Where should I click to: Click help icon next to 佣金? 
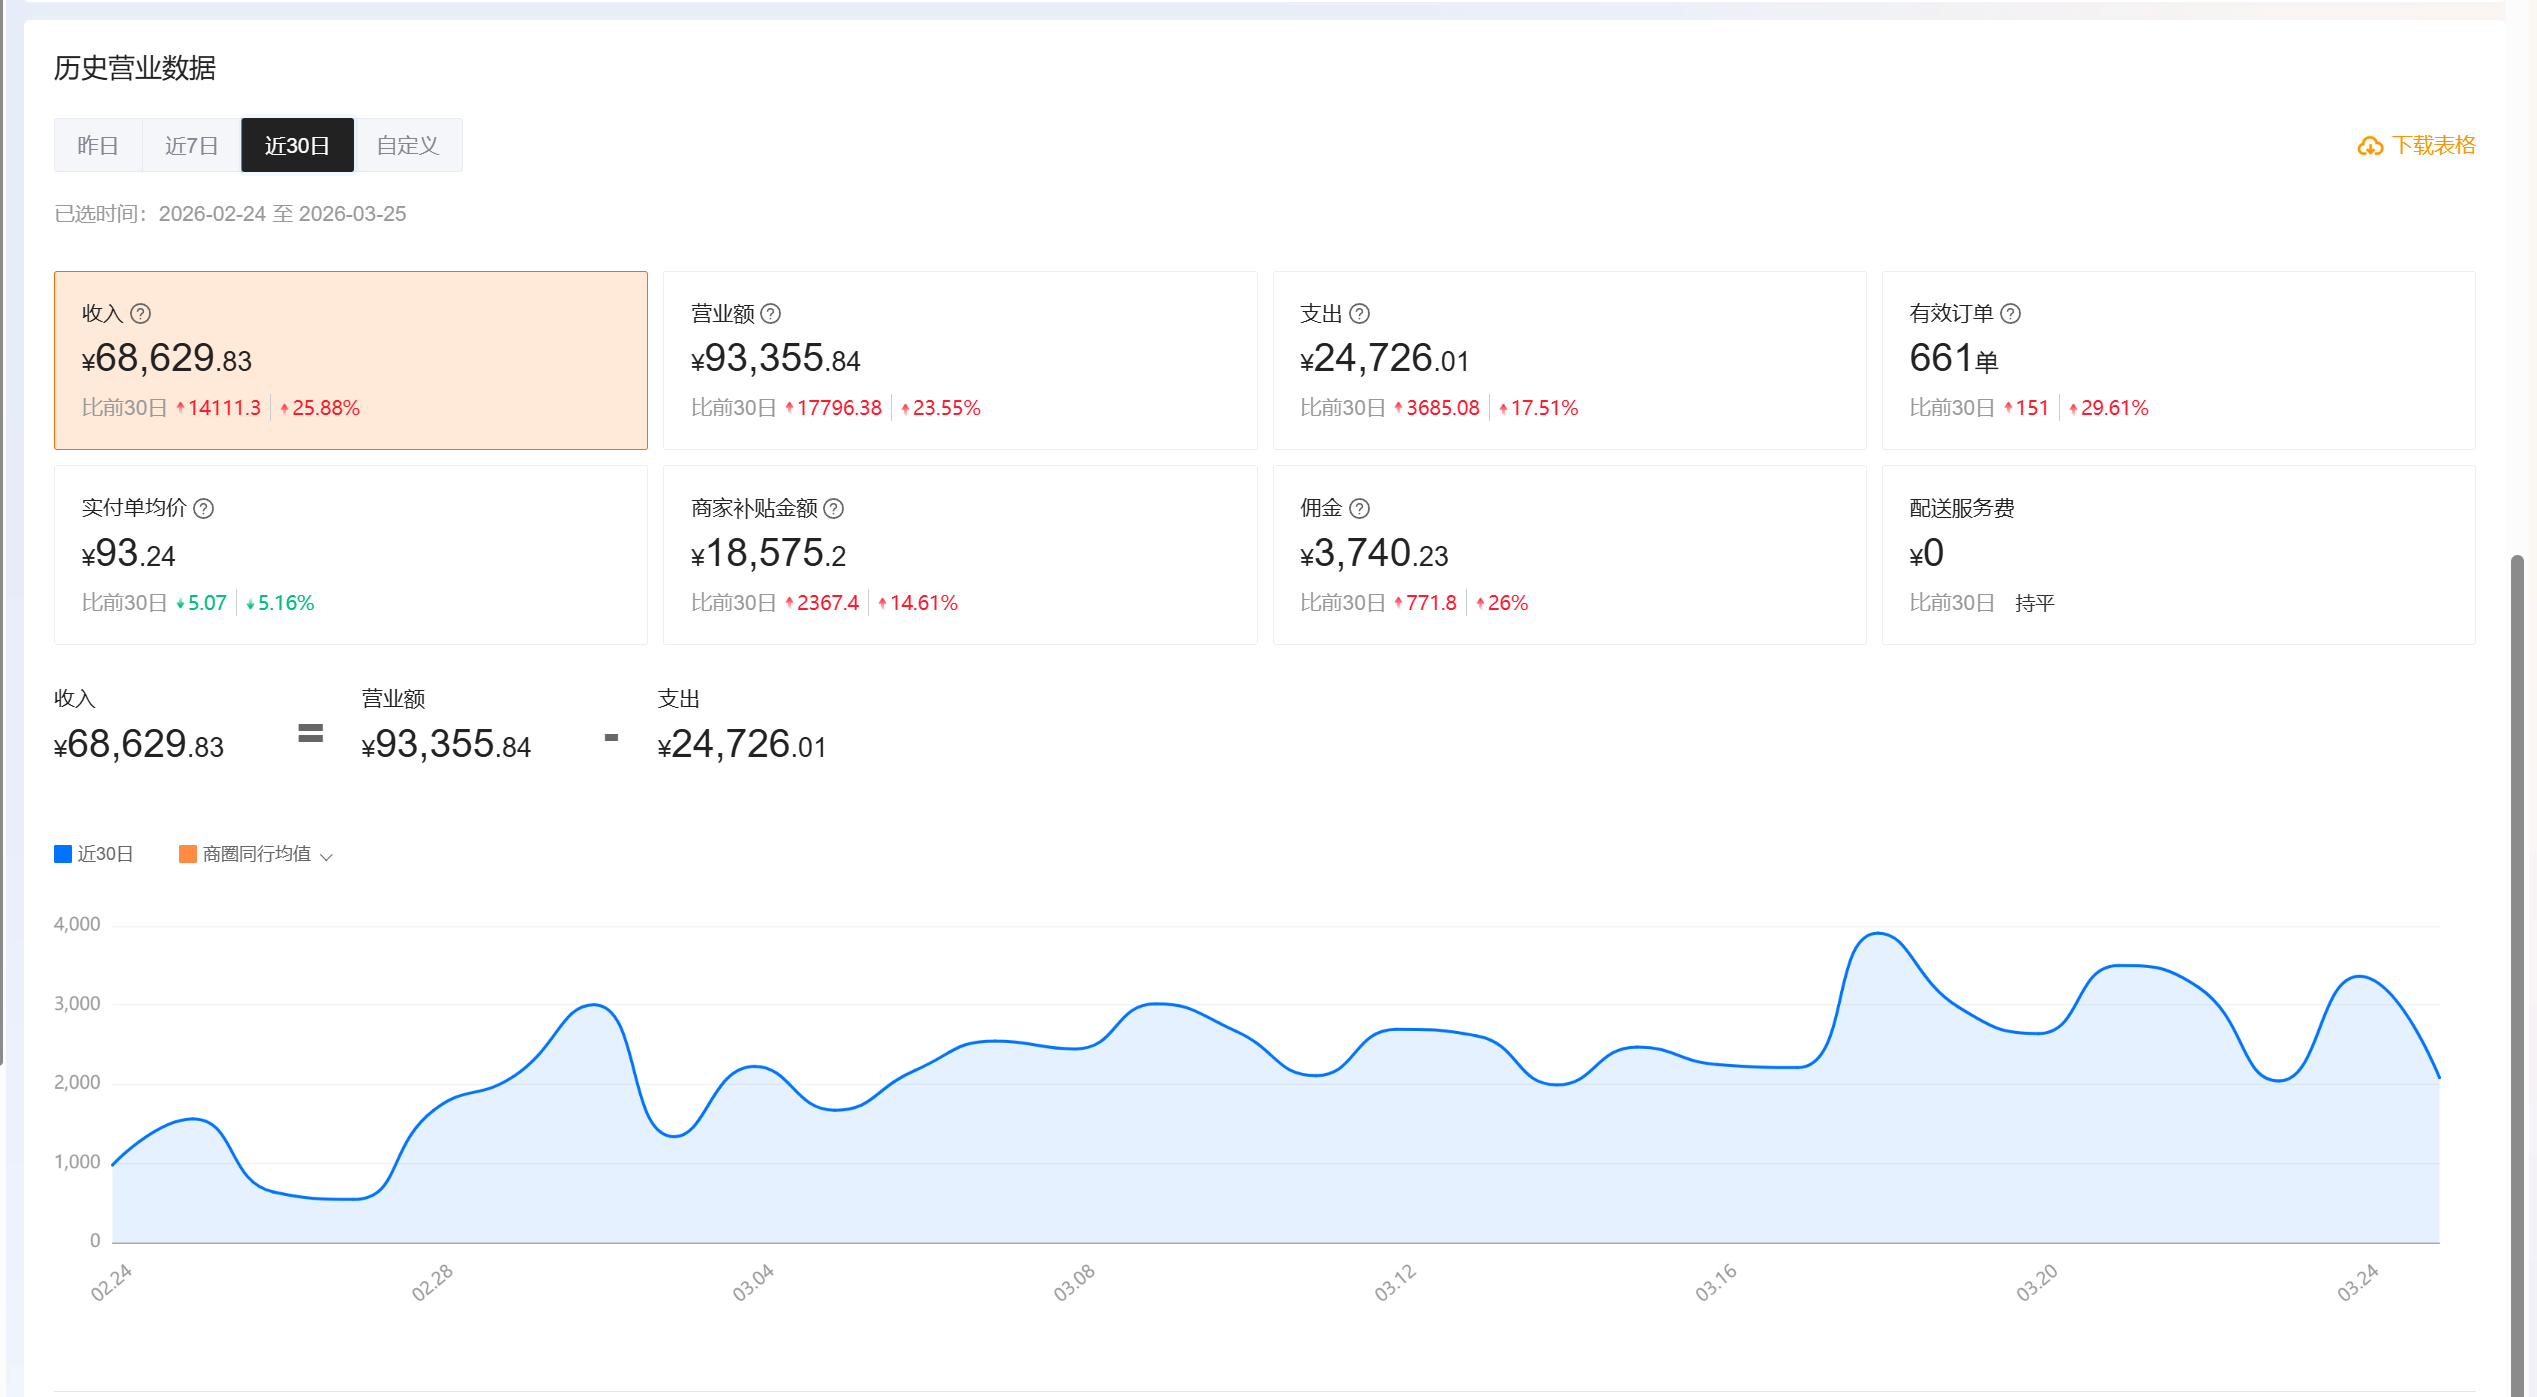pyautogui.click(x=1359, y=509)
